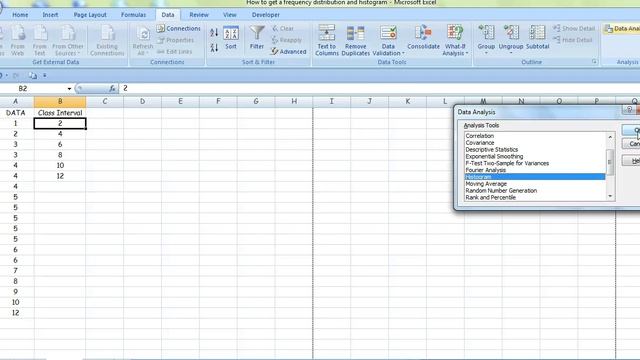Click the Ungroup outline icon
This screenshot has width=640, height=360.
pyautogui.click(x=511, y=39)
